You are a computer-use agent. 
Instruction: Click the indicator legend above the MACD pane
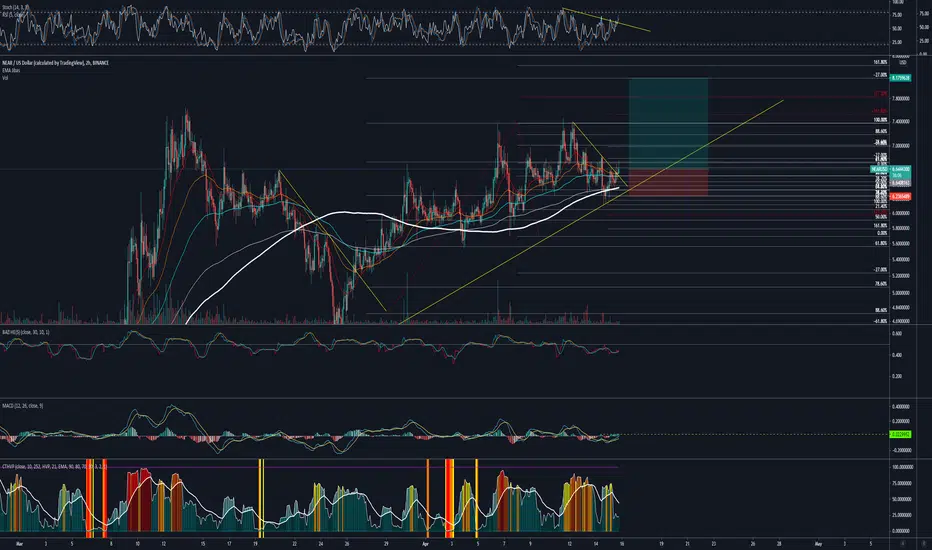(x=26, y=332)
